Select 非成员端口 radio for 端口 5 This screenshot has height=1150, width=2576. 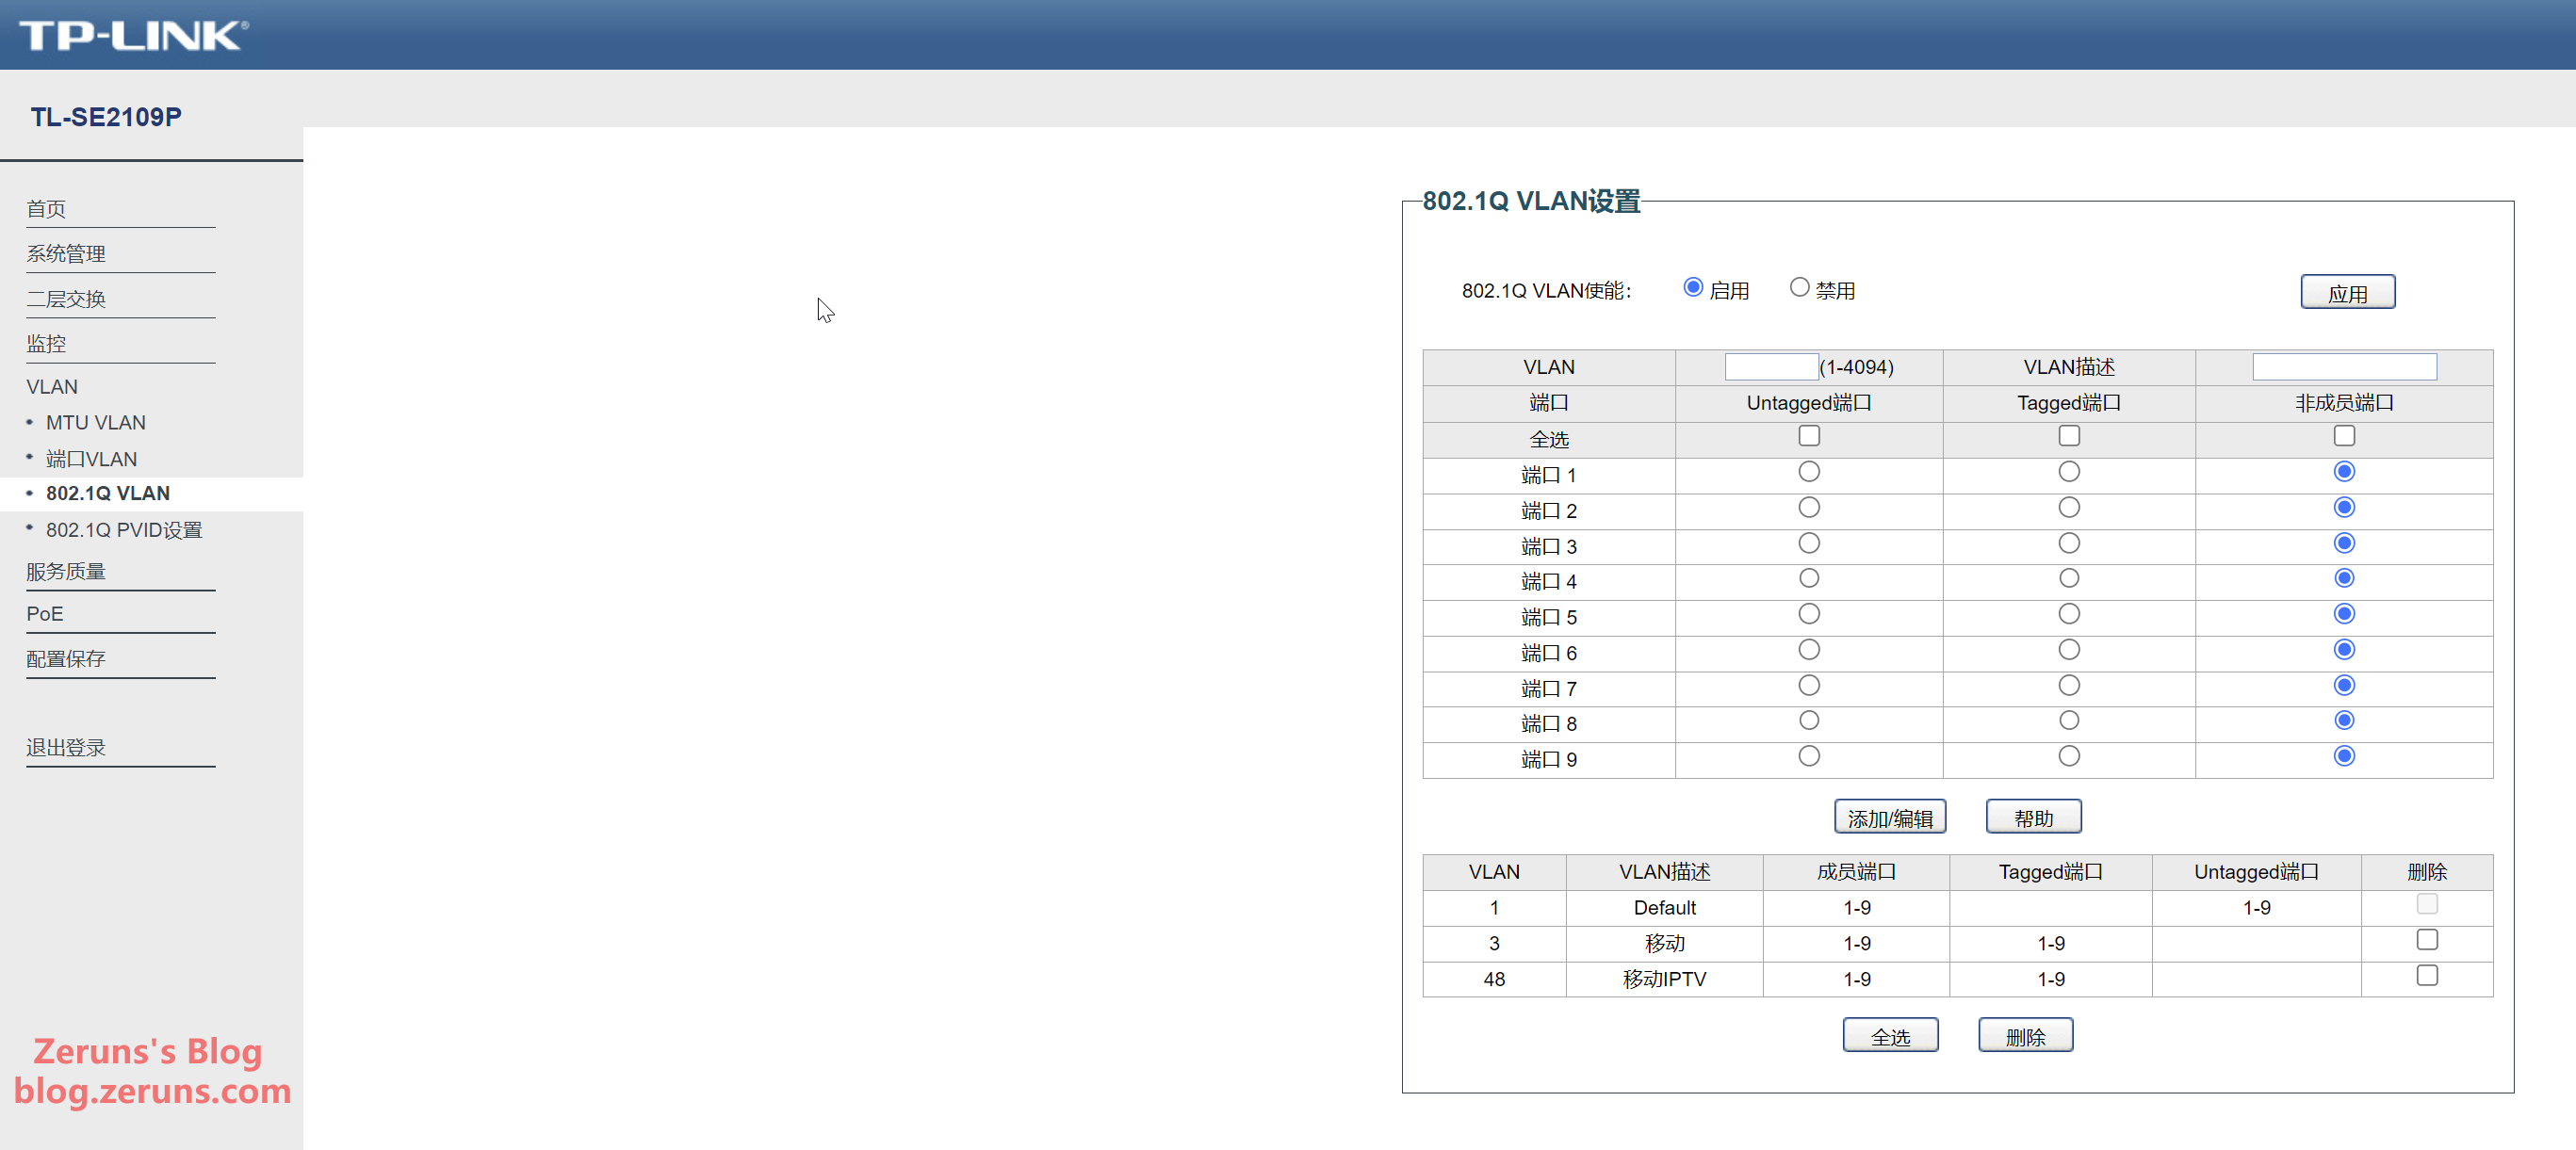pyautogui.click(x=2344, y=614)
